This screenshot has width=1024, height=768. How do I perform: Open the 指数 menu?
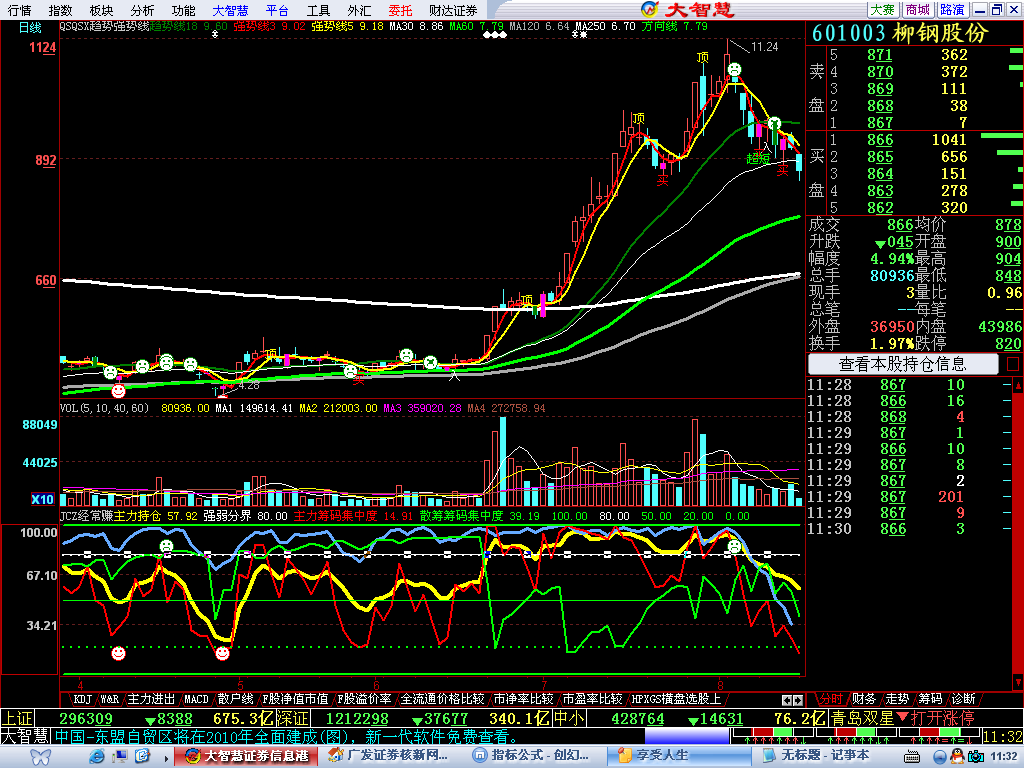61,10
